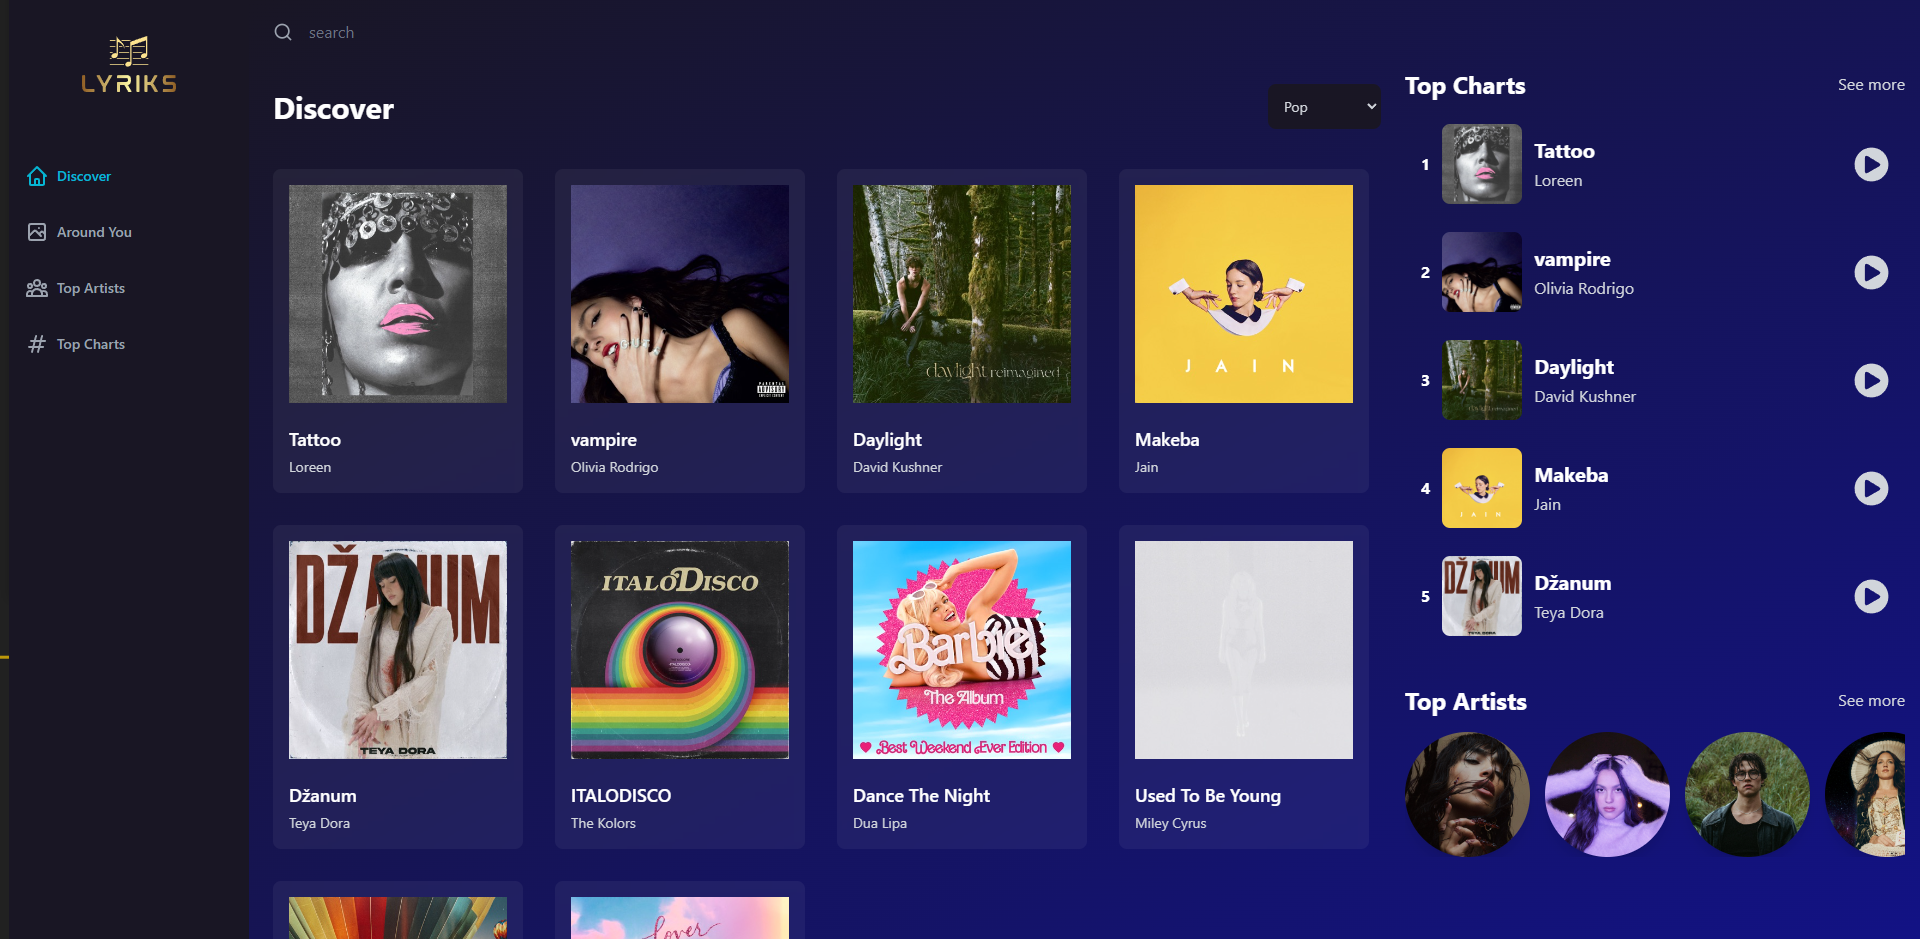1920x939 pixels.
Task: Click the Around You picture icon
Action: tap(37, 232)
